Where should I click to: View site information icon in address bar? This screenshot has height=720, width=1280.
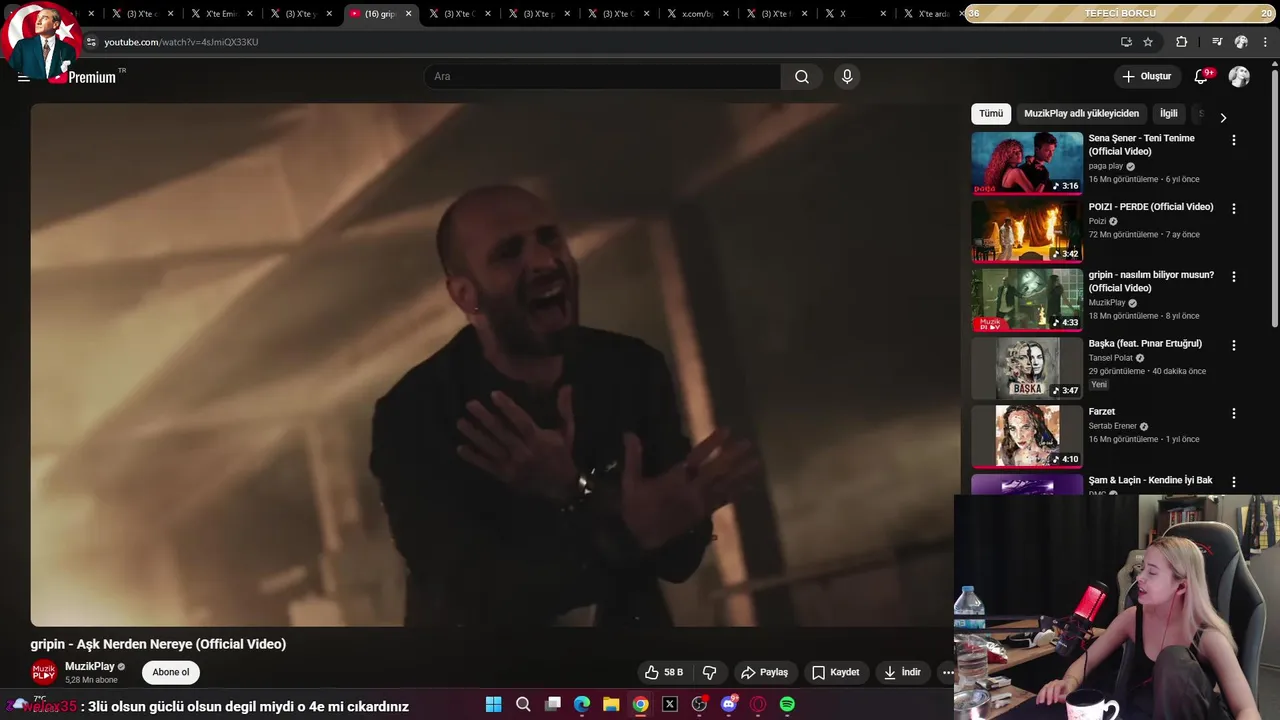[91, 42]
